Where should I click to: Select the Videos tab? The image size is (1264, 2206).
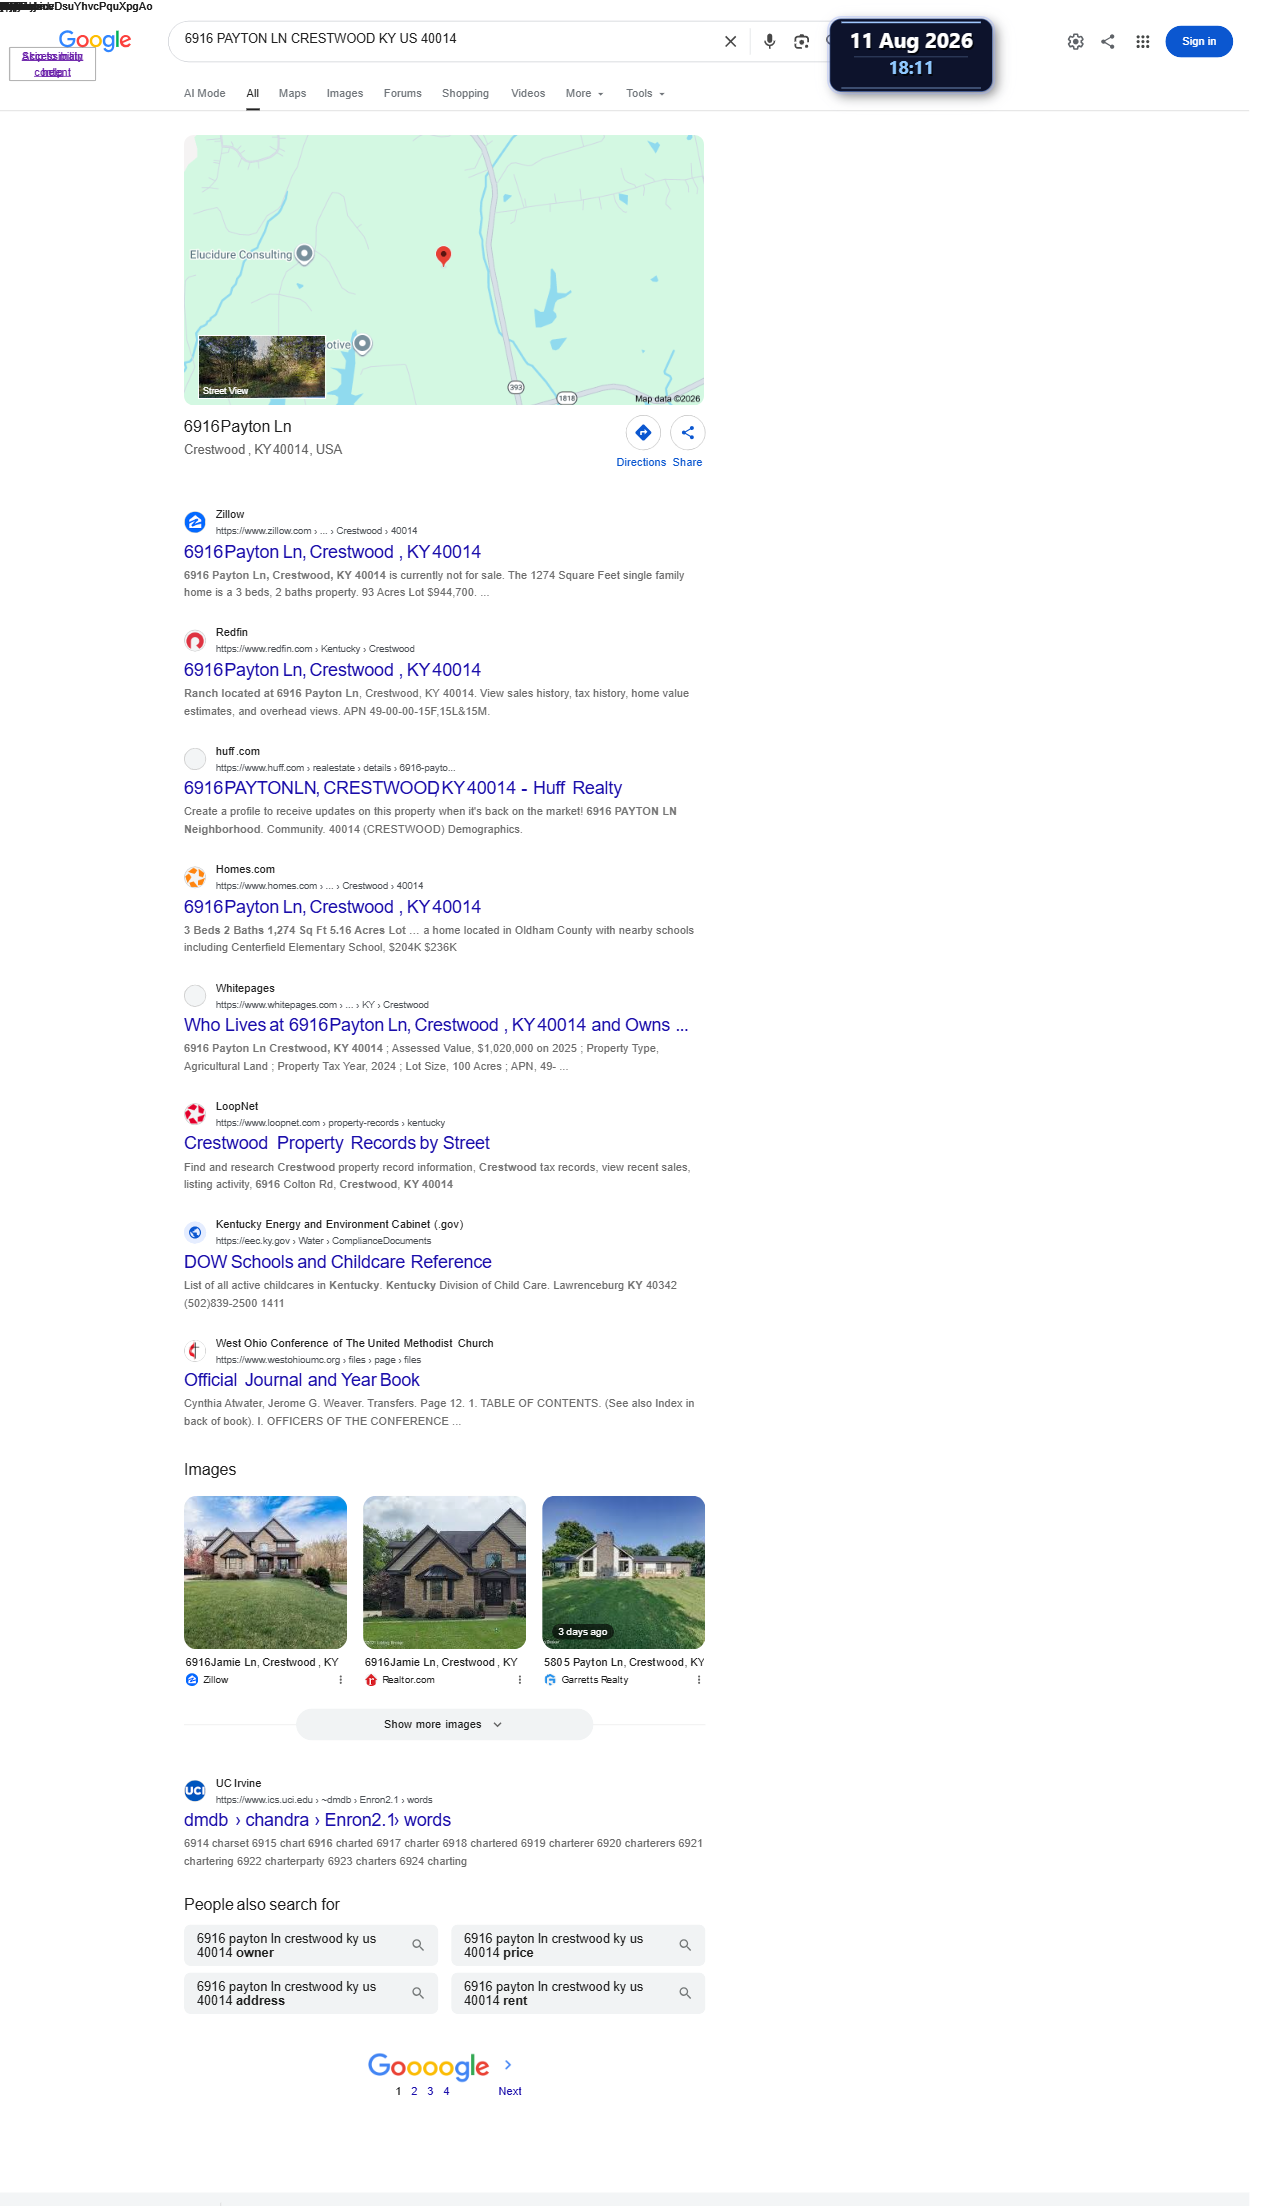coord(528,93)
